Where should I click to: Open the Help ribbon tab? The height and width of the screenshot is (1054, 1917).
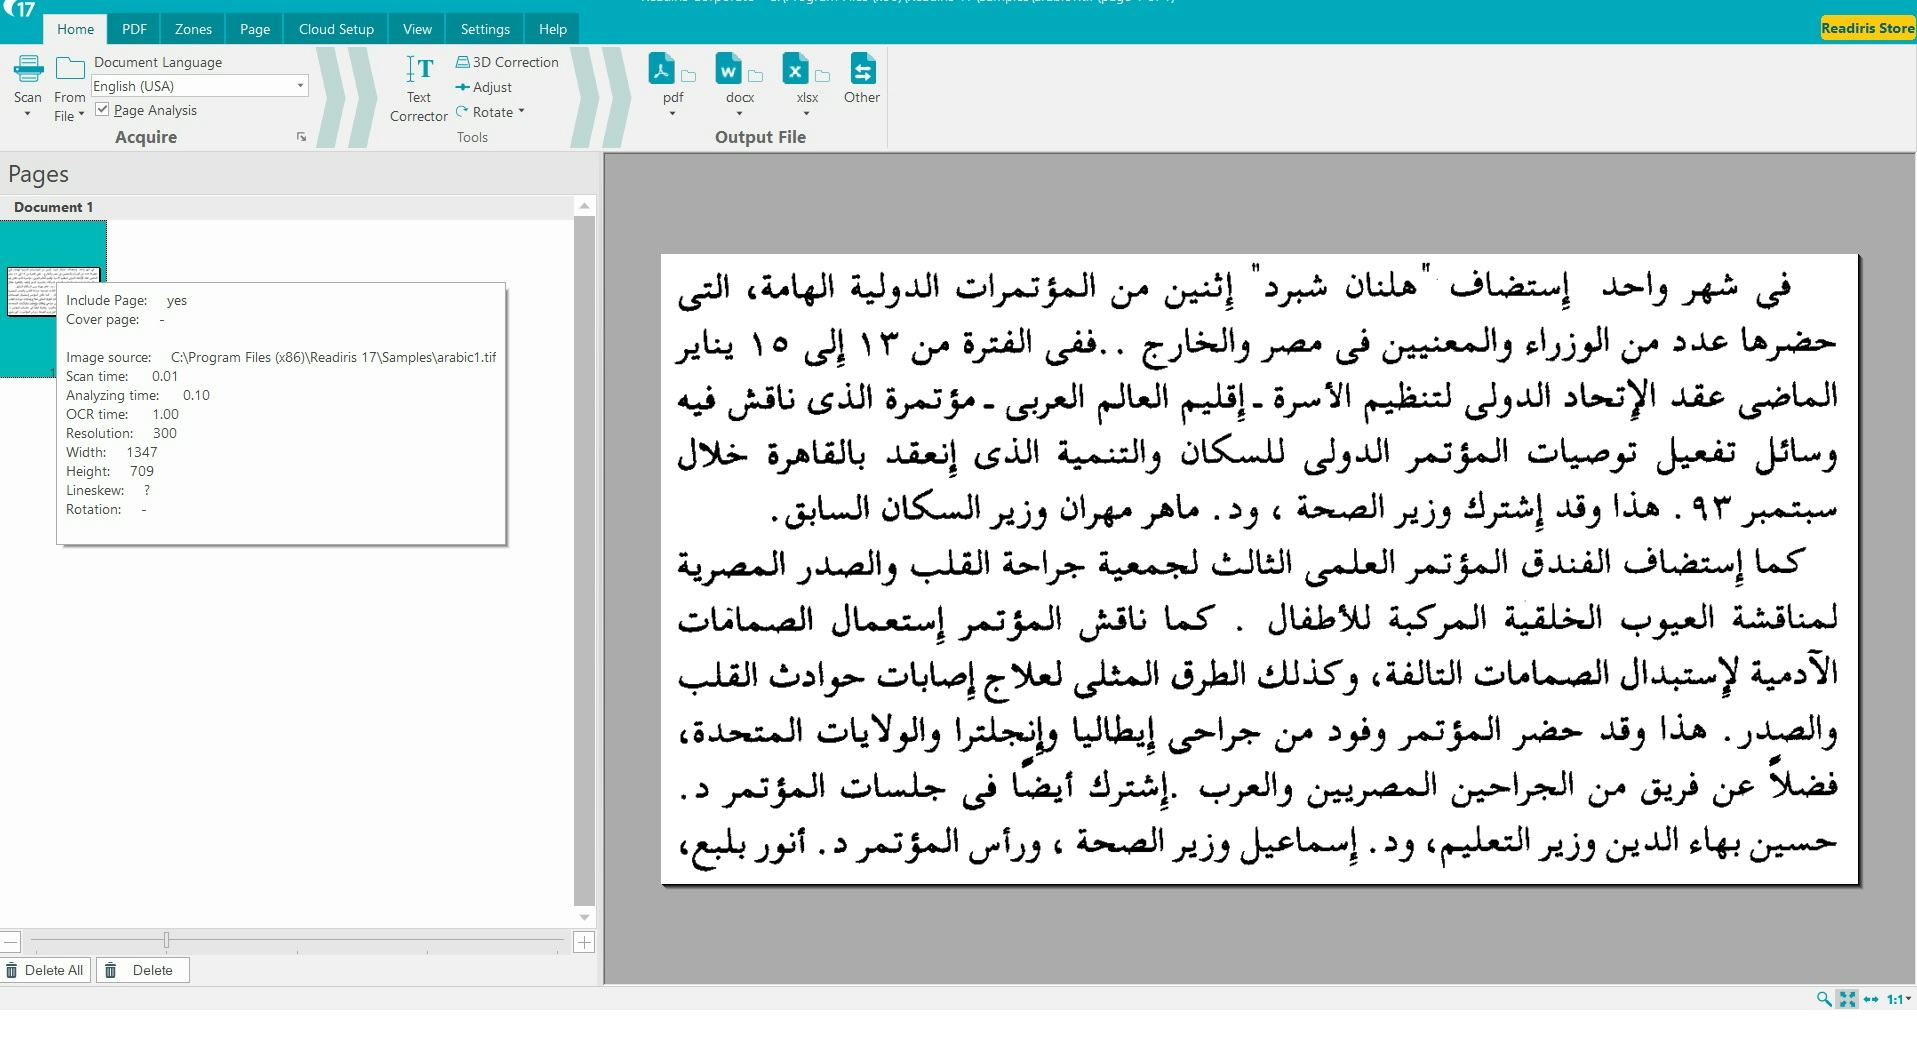point(552,29)
